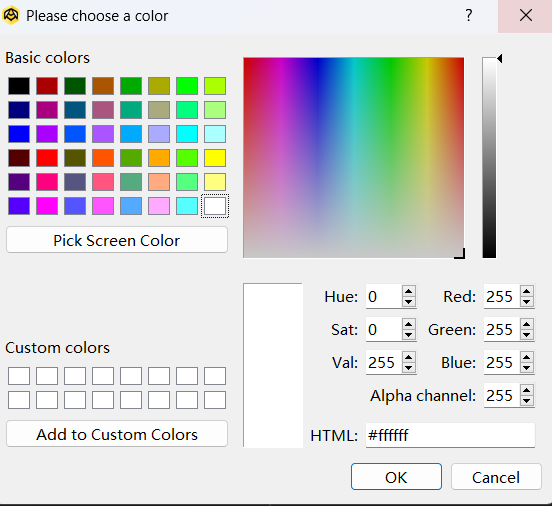
Task: Click the question mark help icon
Action: (469, 15)
